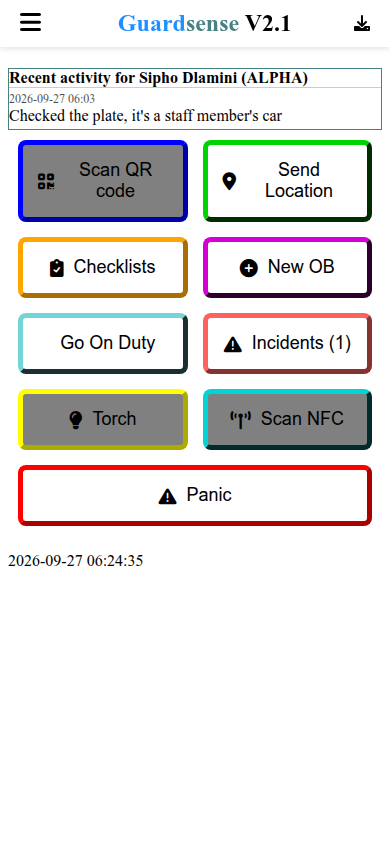
Task: Click the warning triangle beside Panic
Action: coord(168,496)
